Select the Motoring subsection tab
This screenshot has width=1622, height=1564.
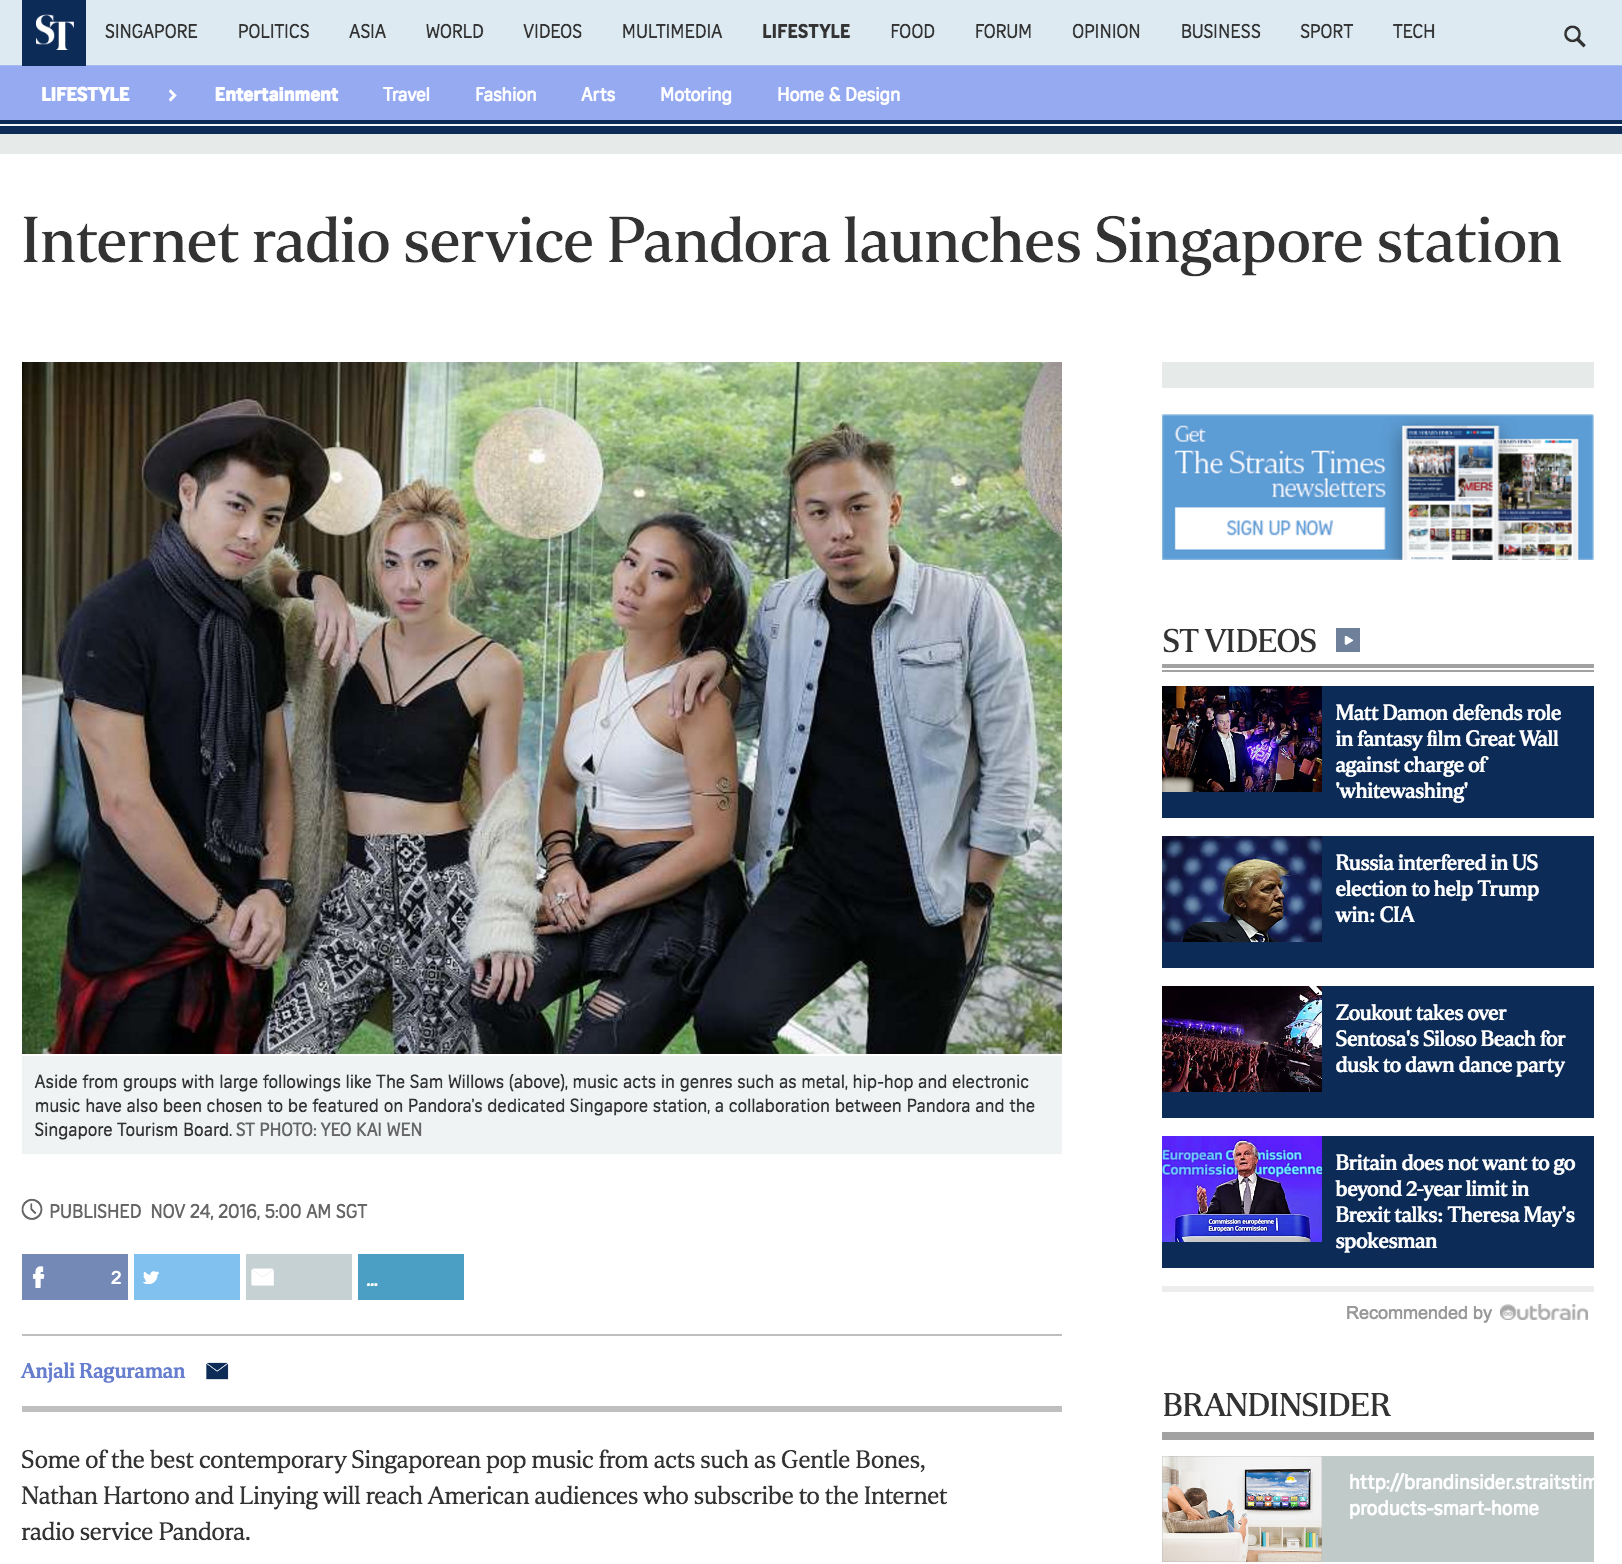coord(696,95)
